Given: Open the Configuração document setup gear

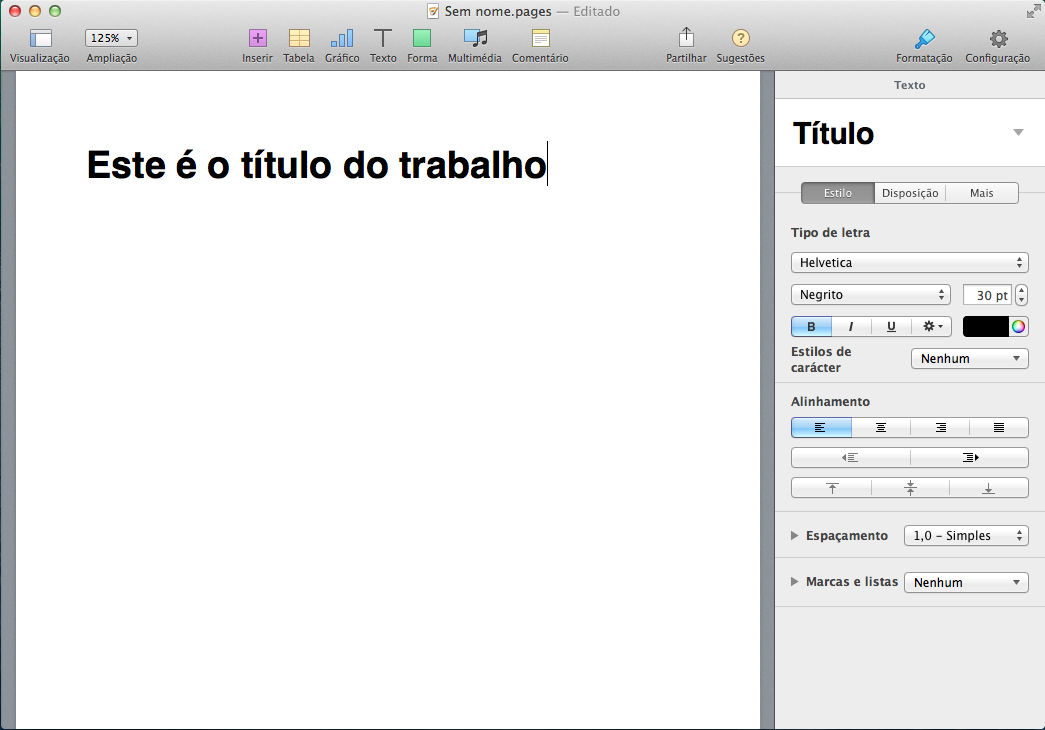Looking at the screenshot, I should [998, 39].
